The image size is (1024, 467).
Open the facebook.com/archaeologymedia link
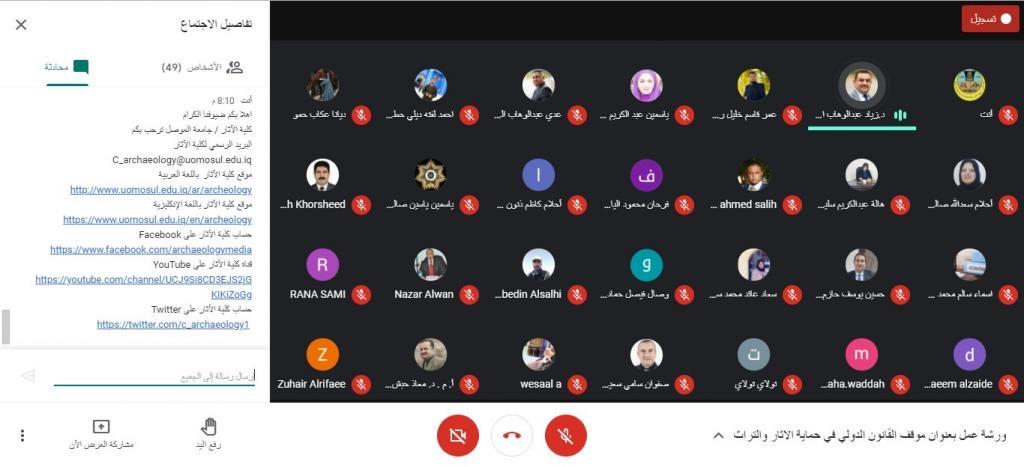pyautogui.click(x=151, y=250)
